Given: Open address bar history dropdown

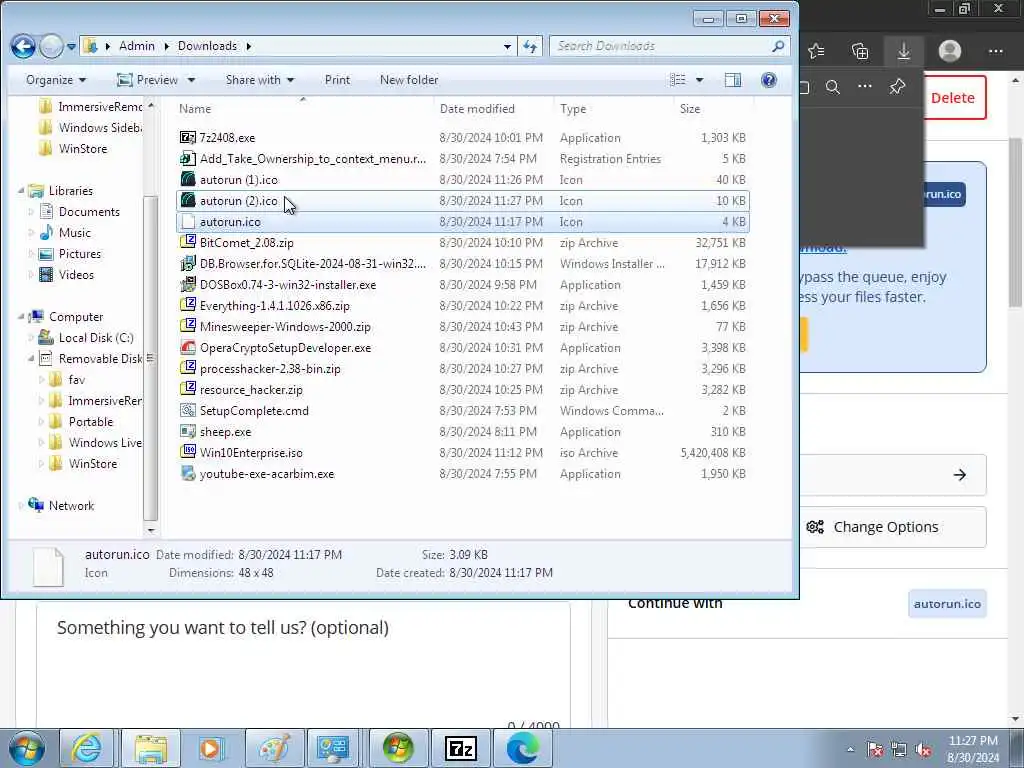Looking at the screenshot, I should pos(507,46).
